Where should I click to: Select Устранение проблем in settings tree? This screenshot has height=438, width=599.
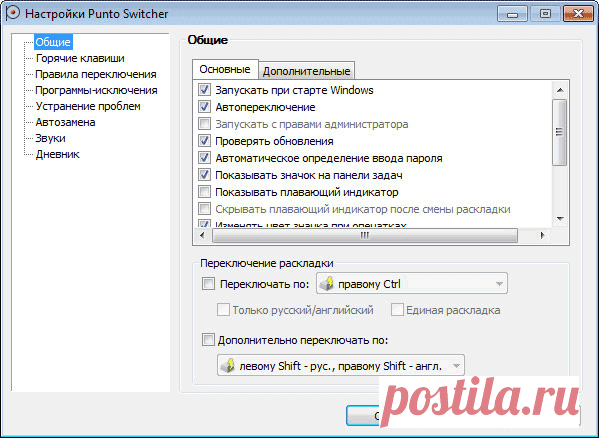(x=88, y=107)
